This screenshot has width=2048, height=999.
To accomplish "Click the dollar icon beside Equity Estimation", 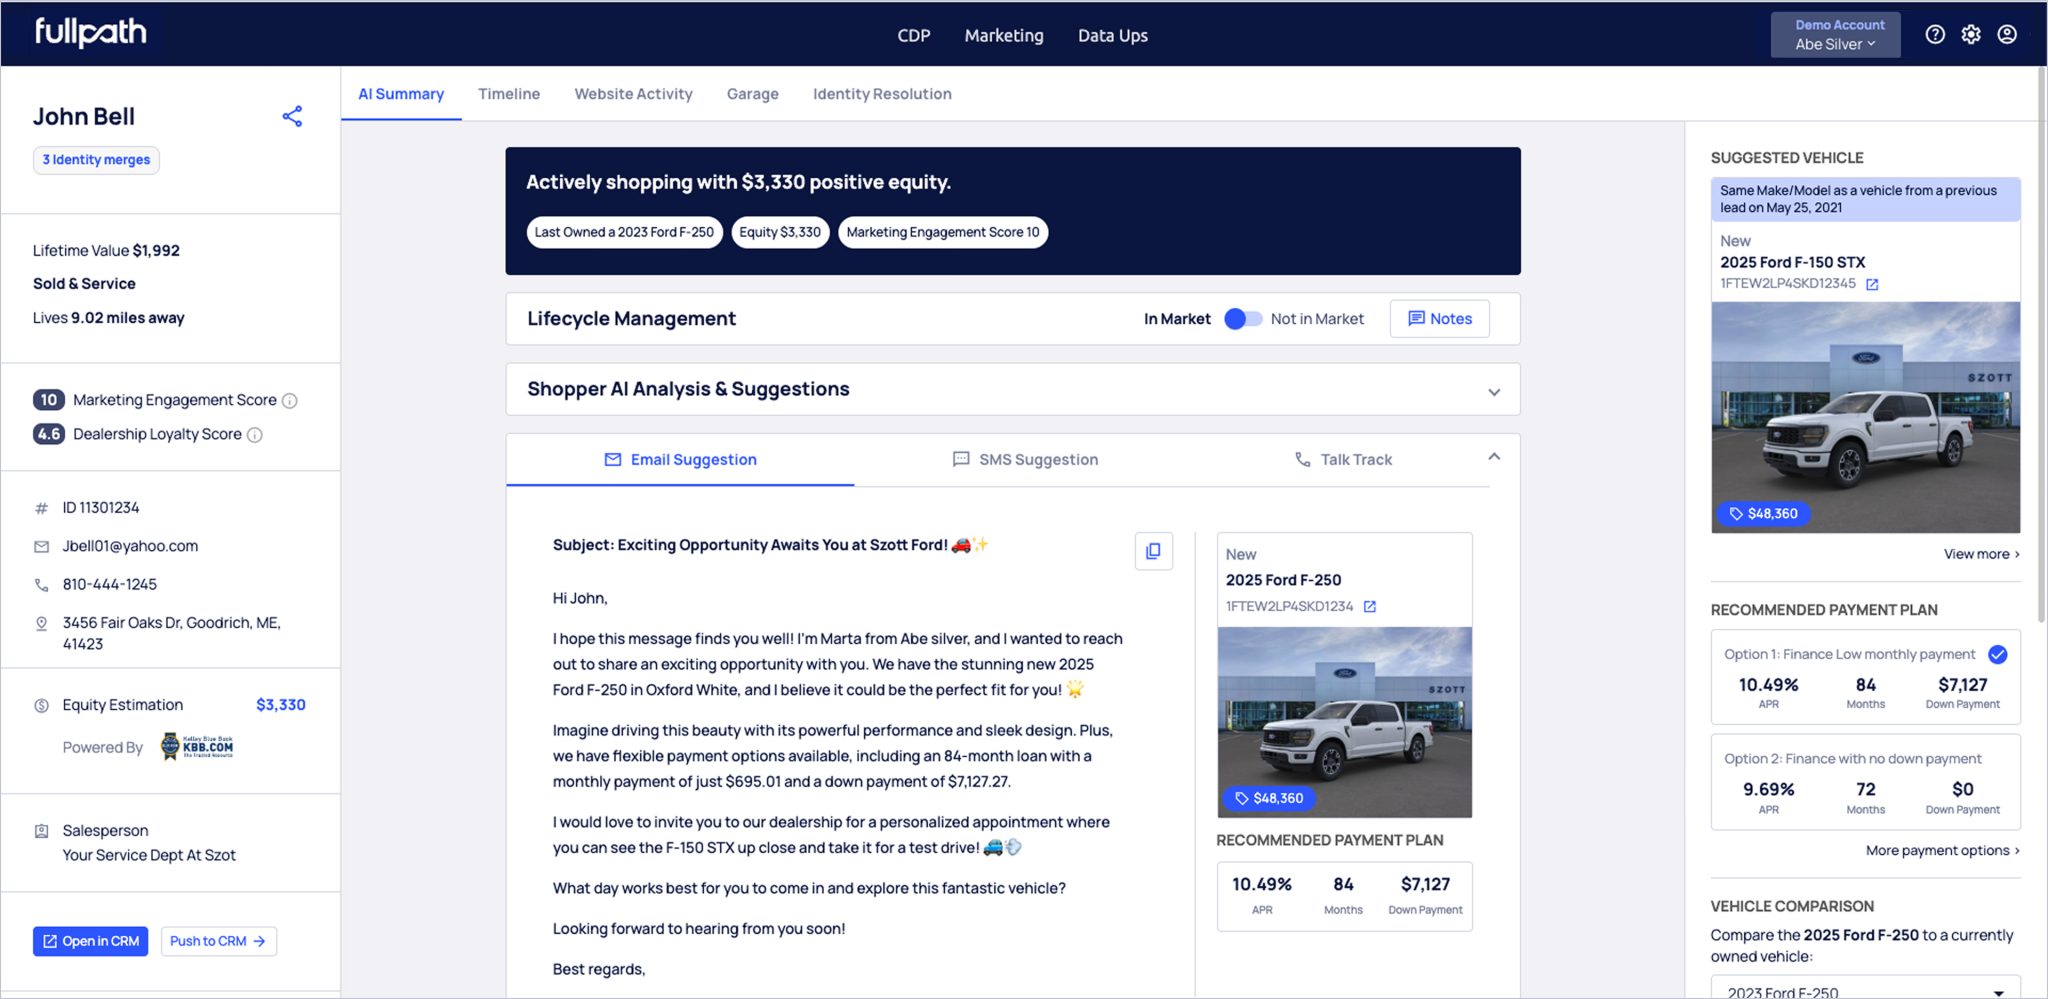I will click(42, 706).
